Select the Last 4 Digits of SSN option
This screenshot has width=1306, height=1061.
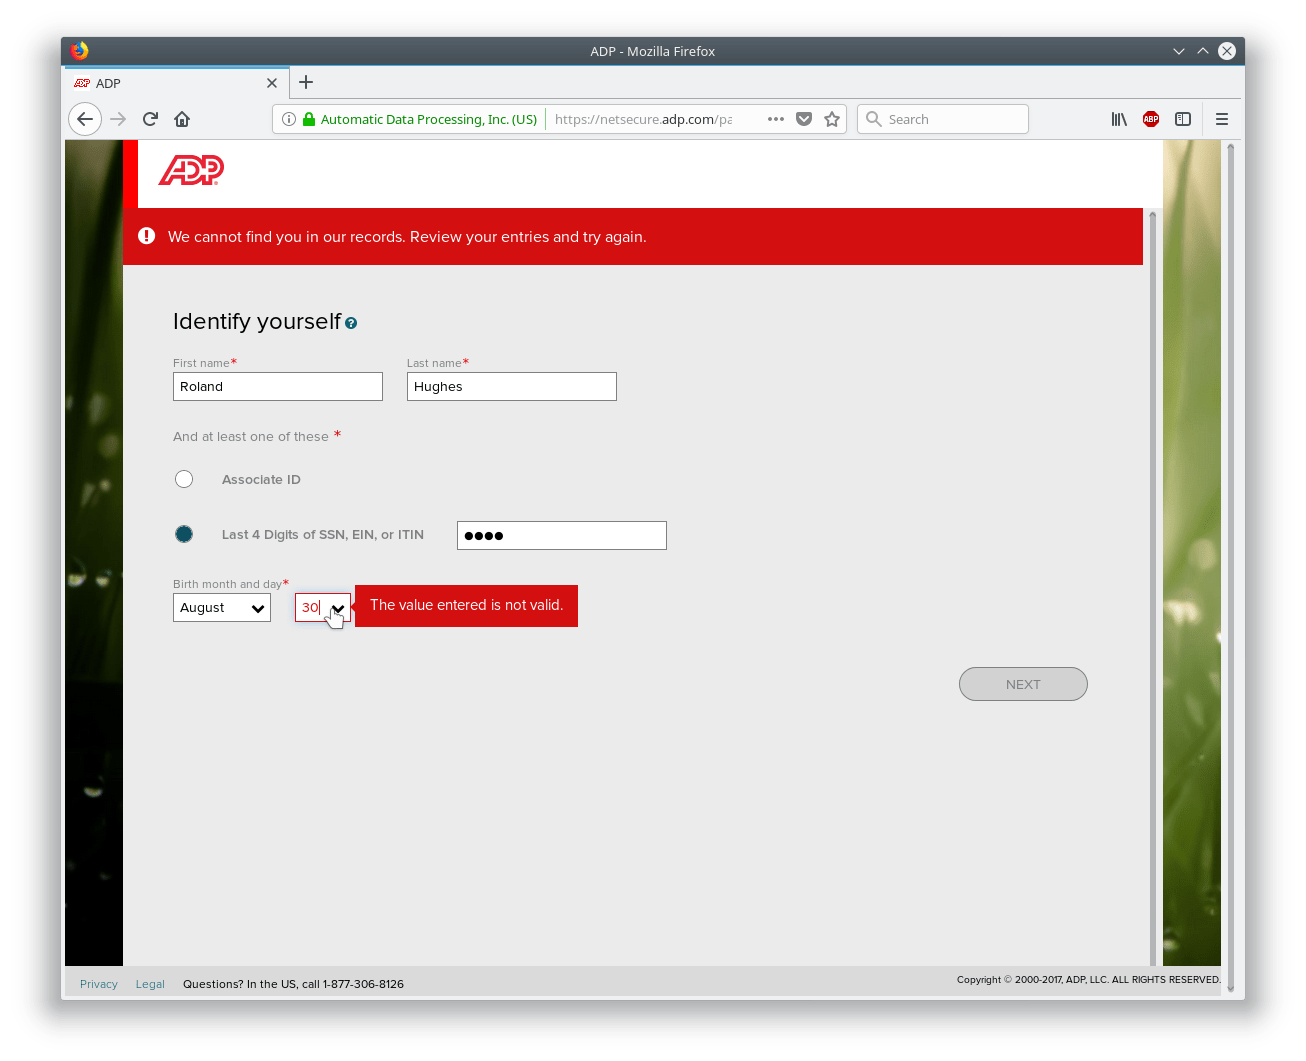tap(184, 533)
